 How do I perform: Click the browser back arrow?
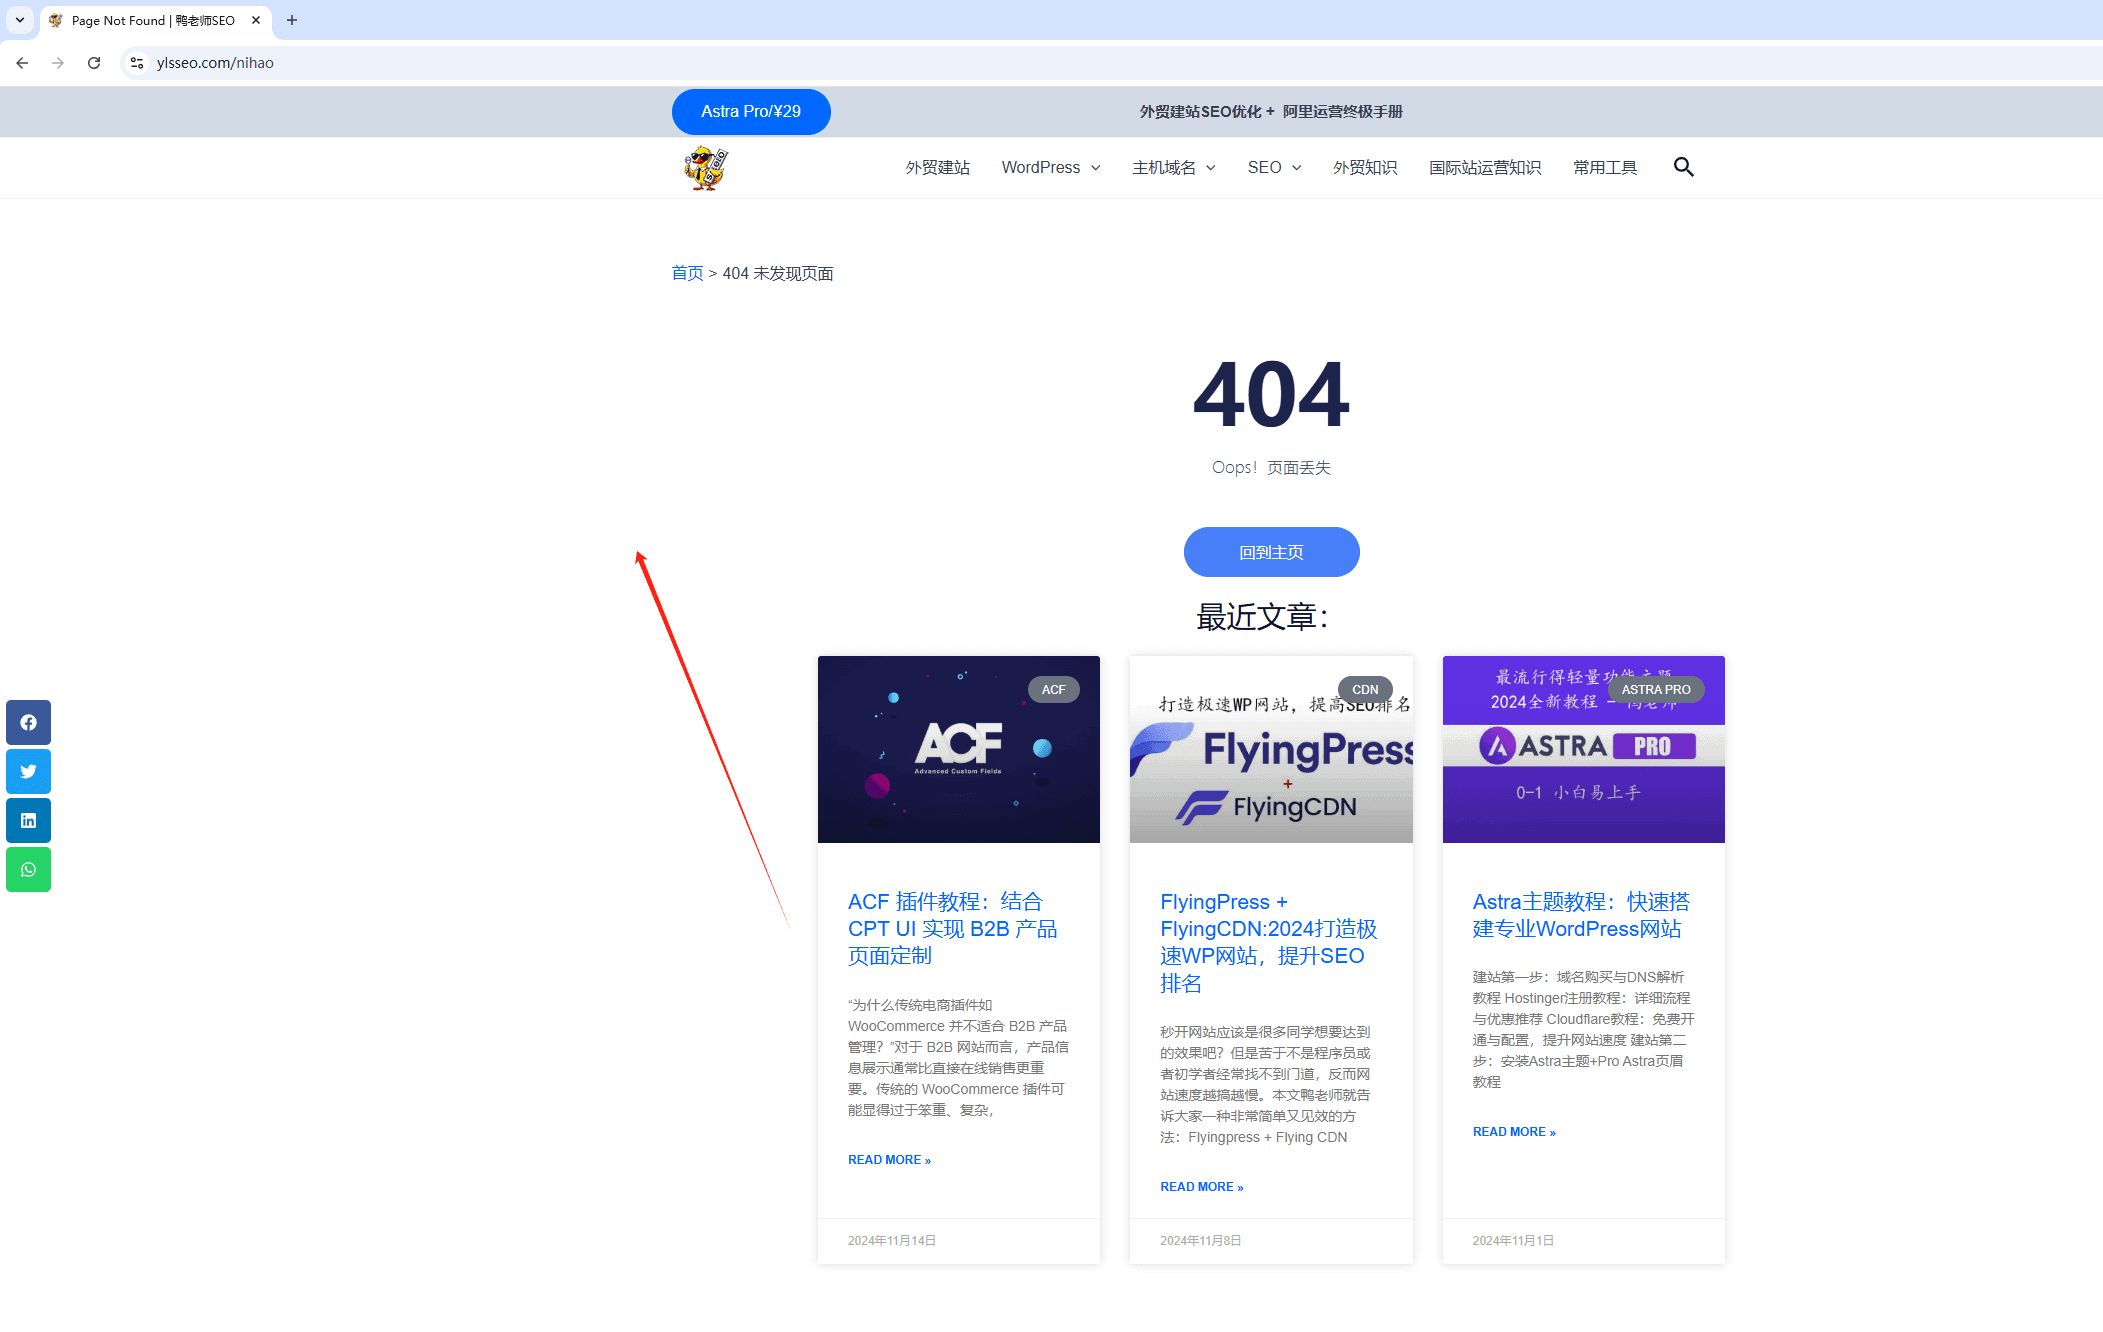(22, 62)
